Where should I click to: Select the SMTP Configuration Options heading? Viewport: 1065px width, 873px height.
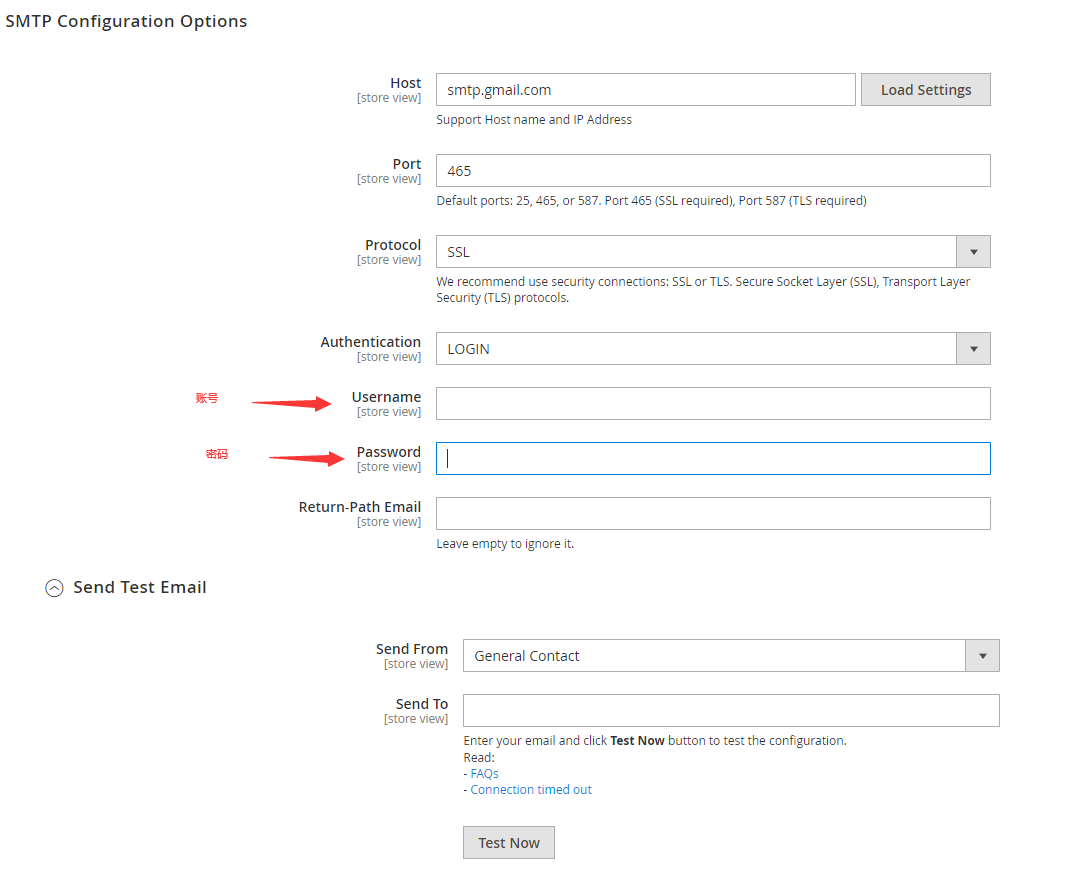[x=126, y=20]
